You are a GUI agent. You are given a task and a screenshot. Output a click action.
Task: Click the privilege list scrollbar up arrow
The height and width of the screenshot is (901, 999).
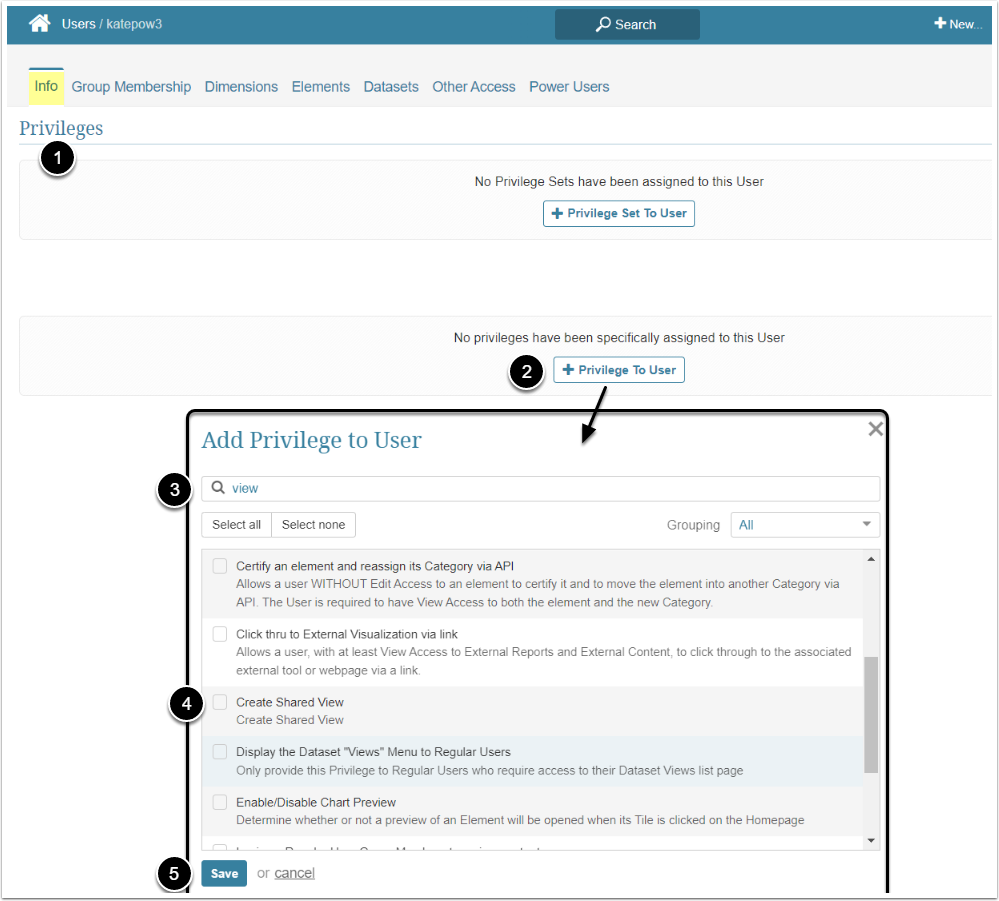871,559
